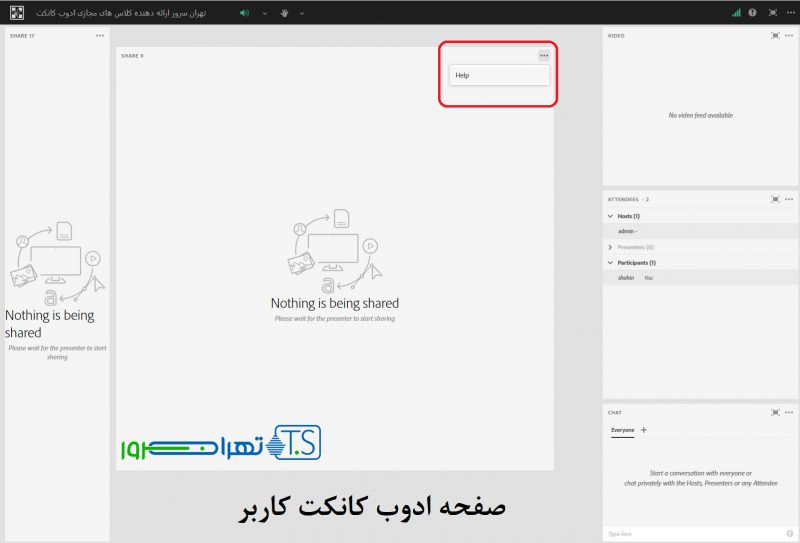Select the Everyone chat tab
800x543 pixels.
click(622, 430)
